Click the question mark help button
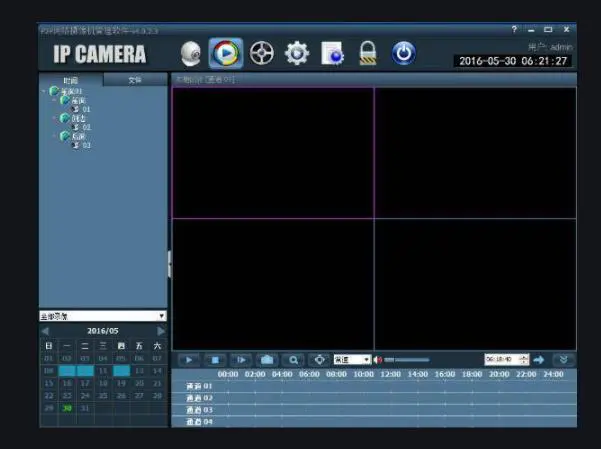601x449 pixels. (514, 29)
